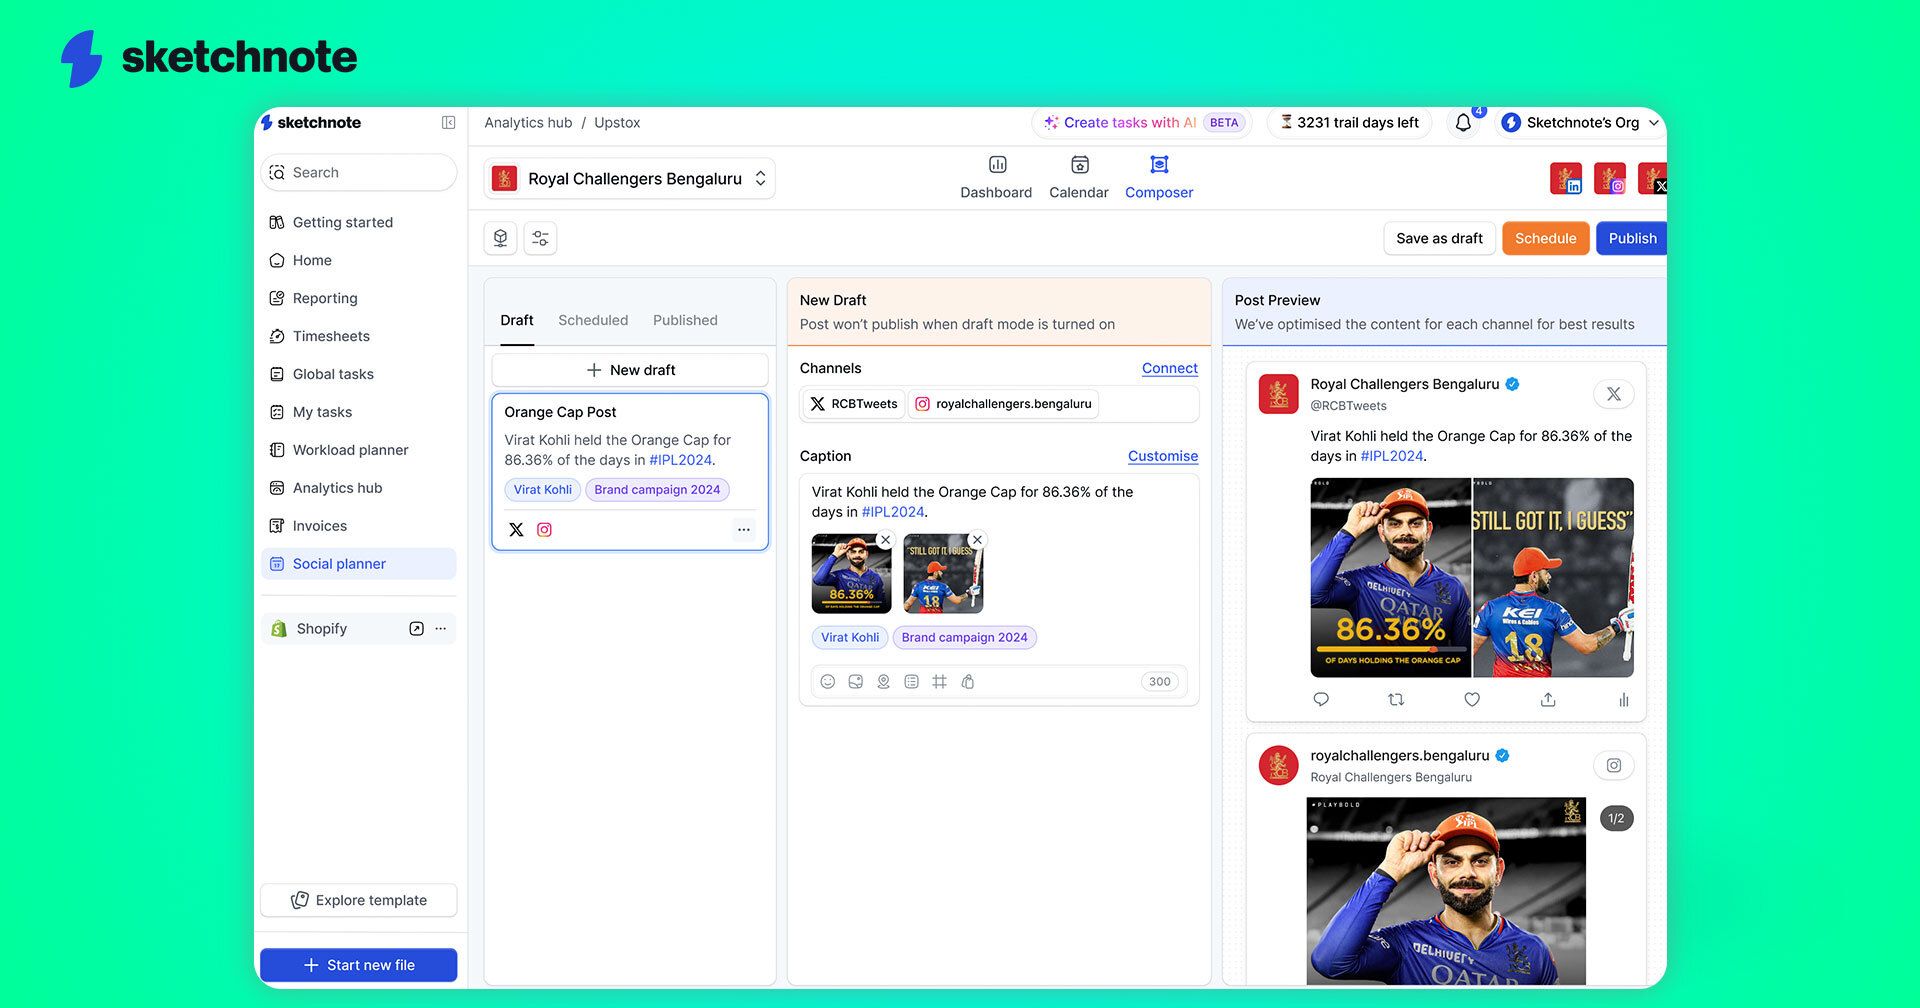1920x1008 pixels.
Task: Open Workload planner in sidebar
Action: (359, 450)
